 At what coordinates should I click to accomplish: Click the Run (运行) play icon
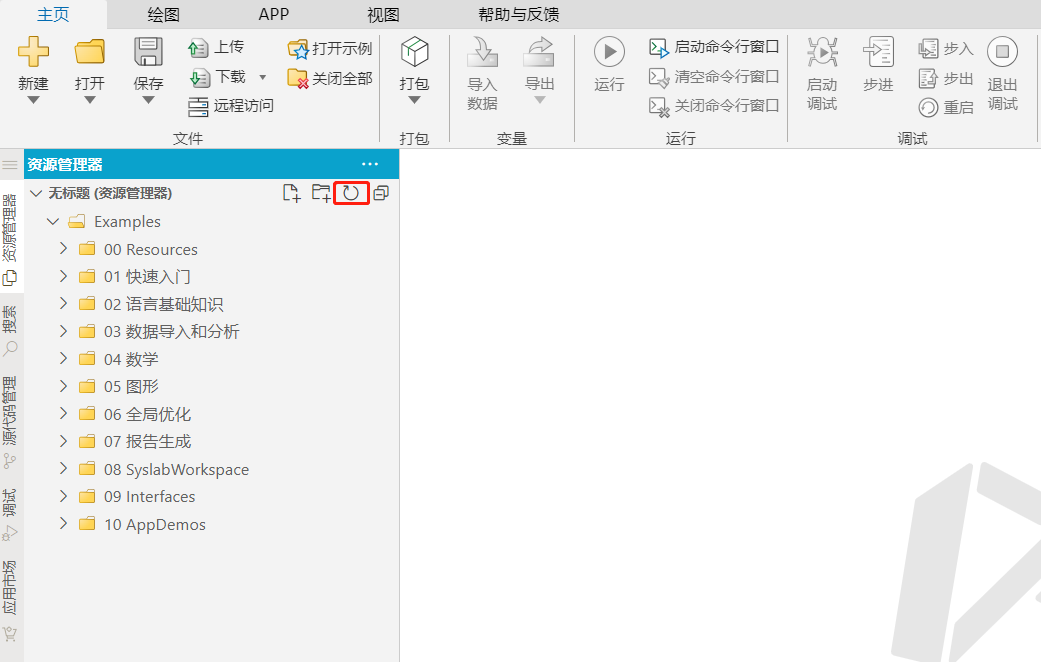[x=609, y=52]
